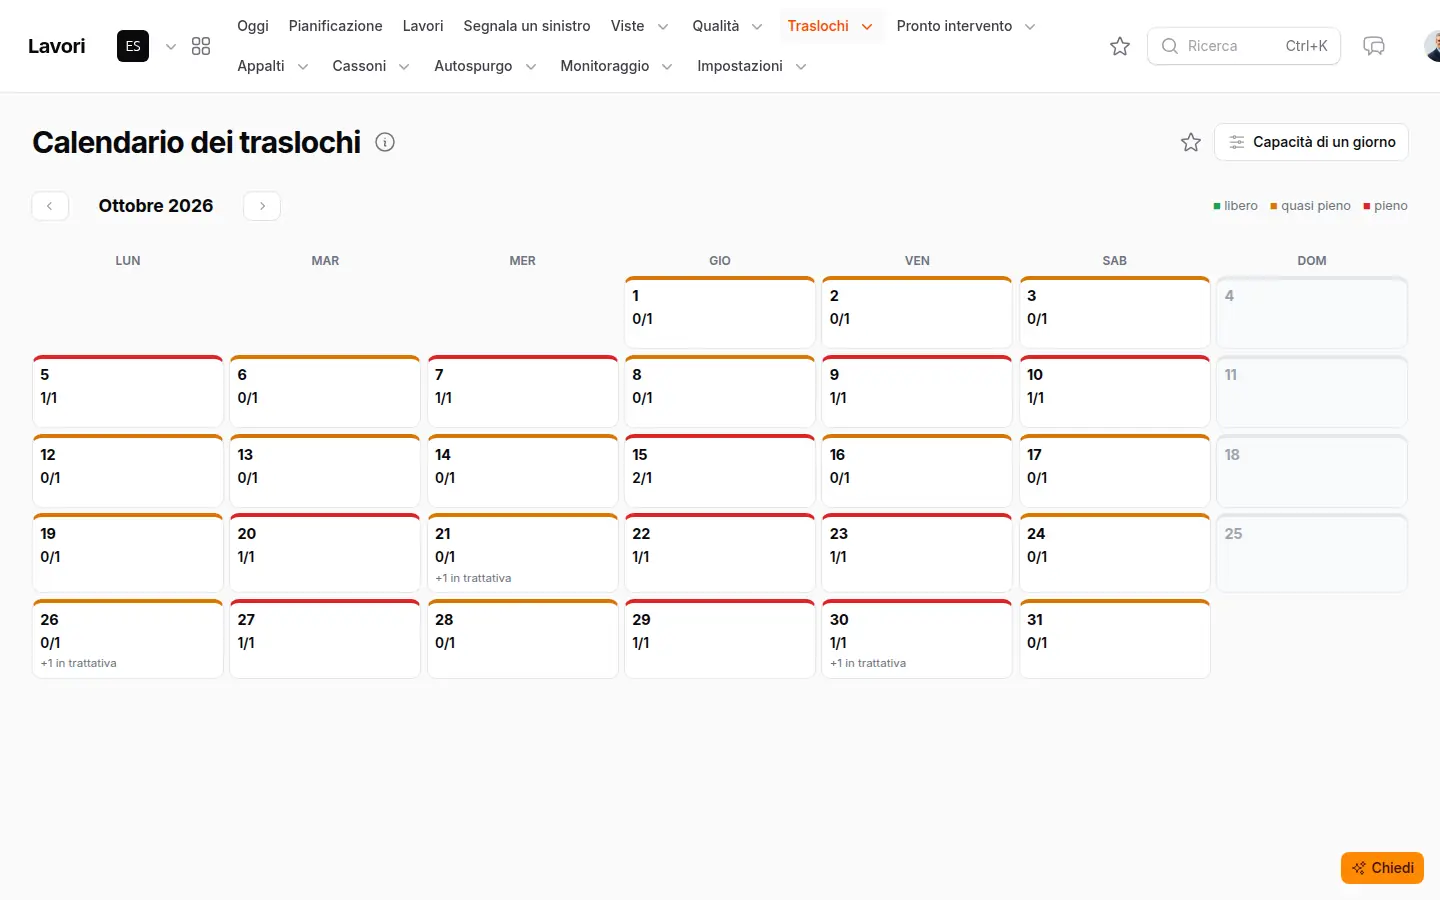The height and width of the screenshot is (900, 1440).
Task: Select October 30 calendar day
Action: [x=917, y=639]
